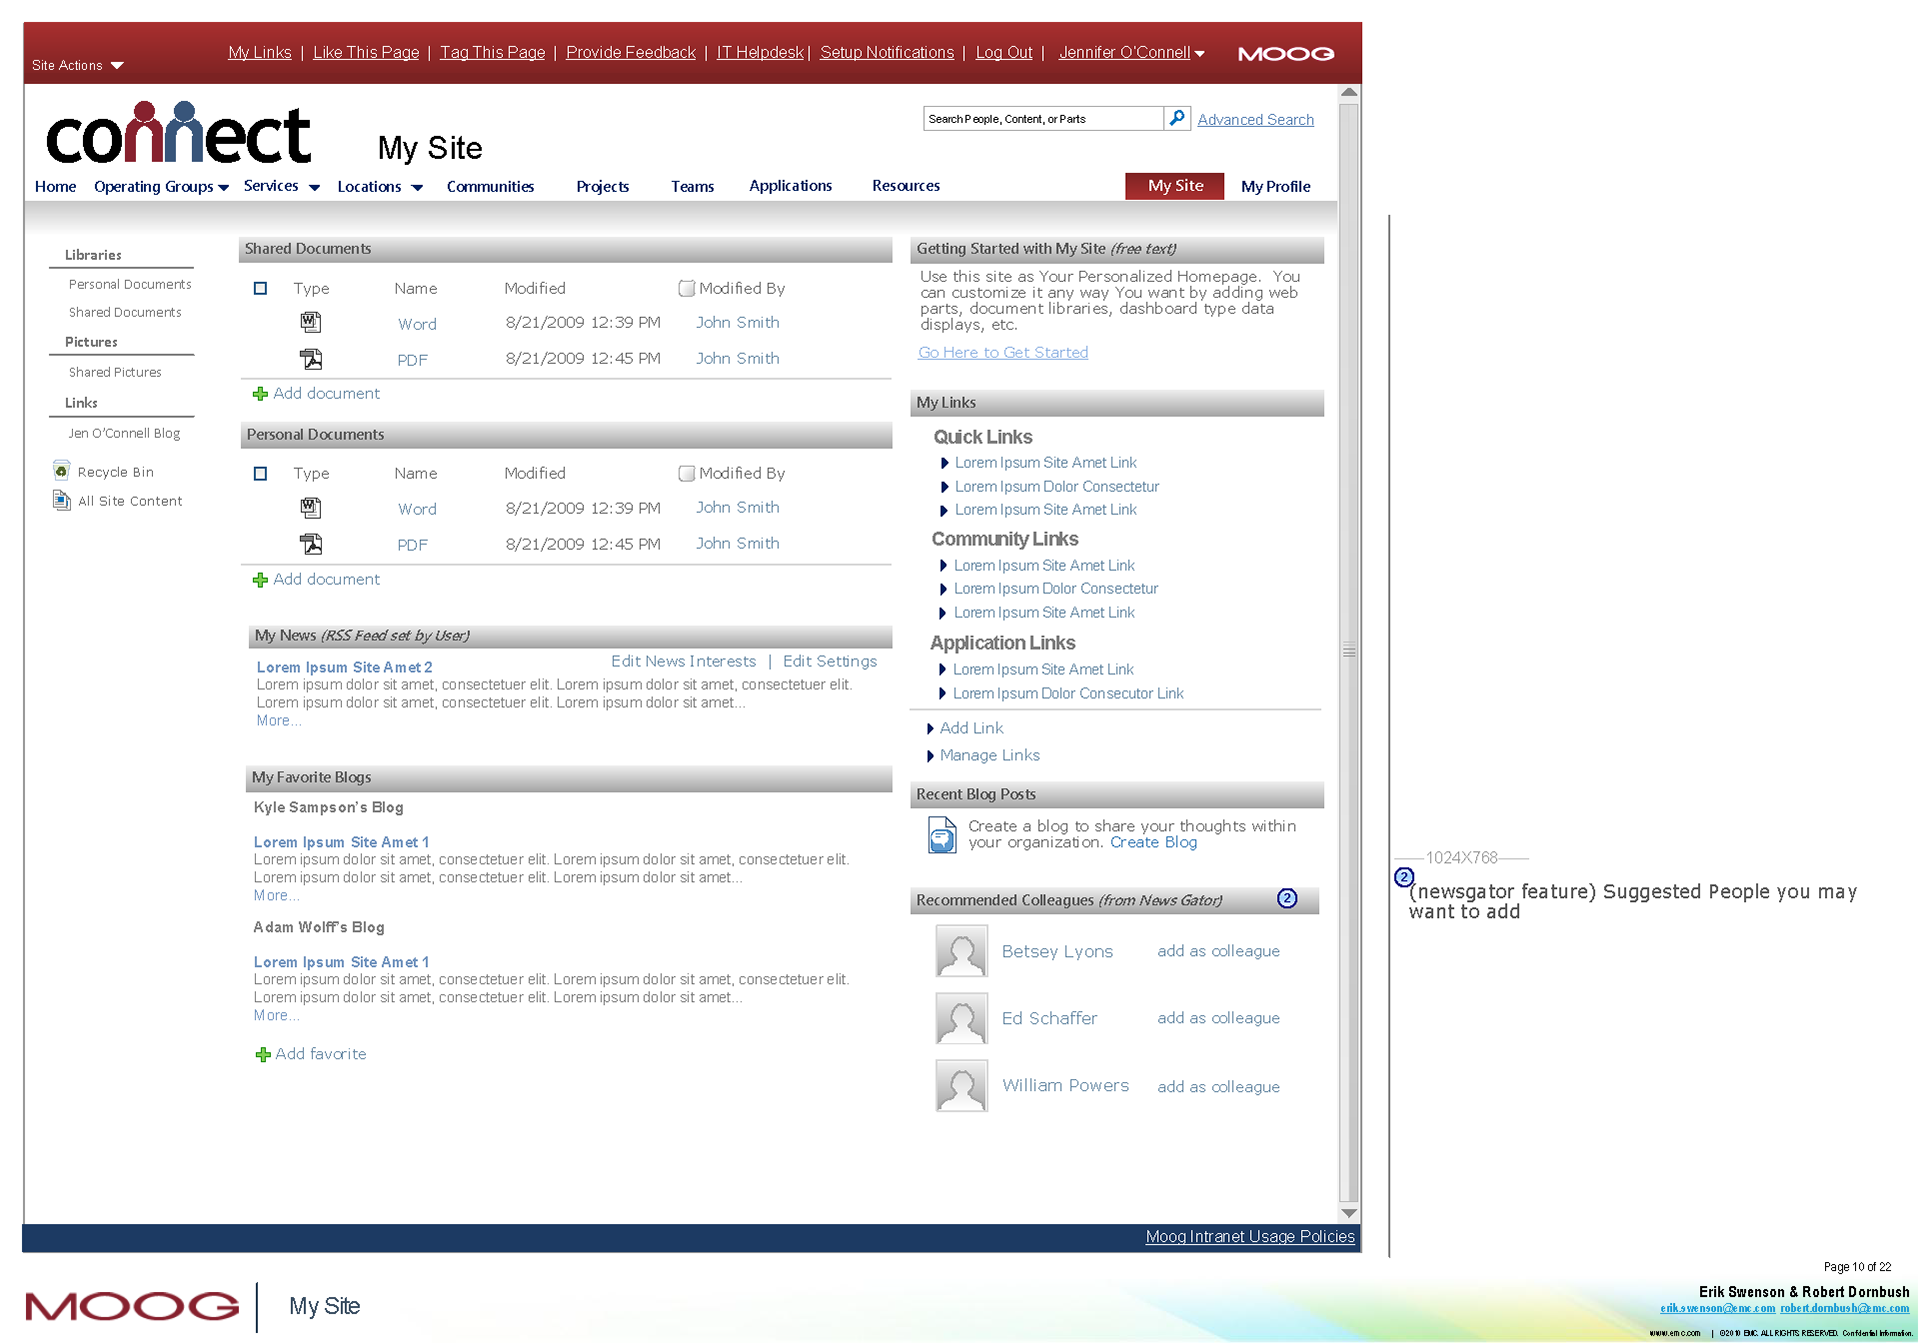Screen dimensions: 1920x1344
Task: Click annotation marker 2 on Recommended Colleagues
Action: pos(1287,899)
